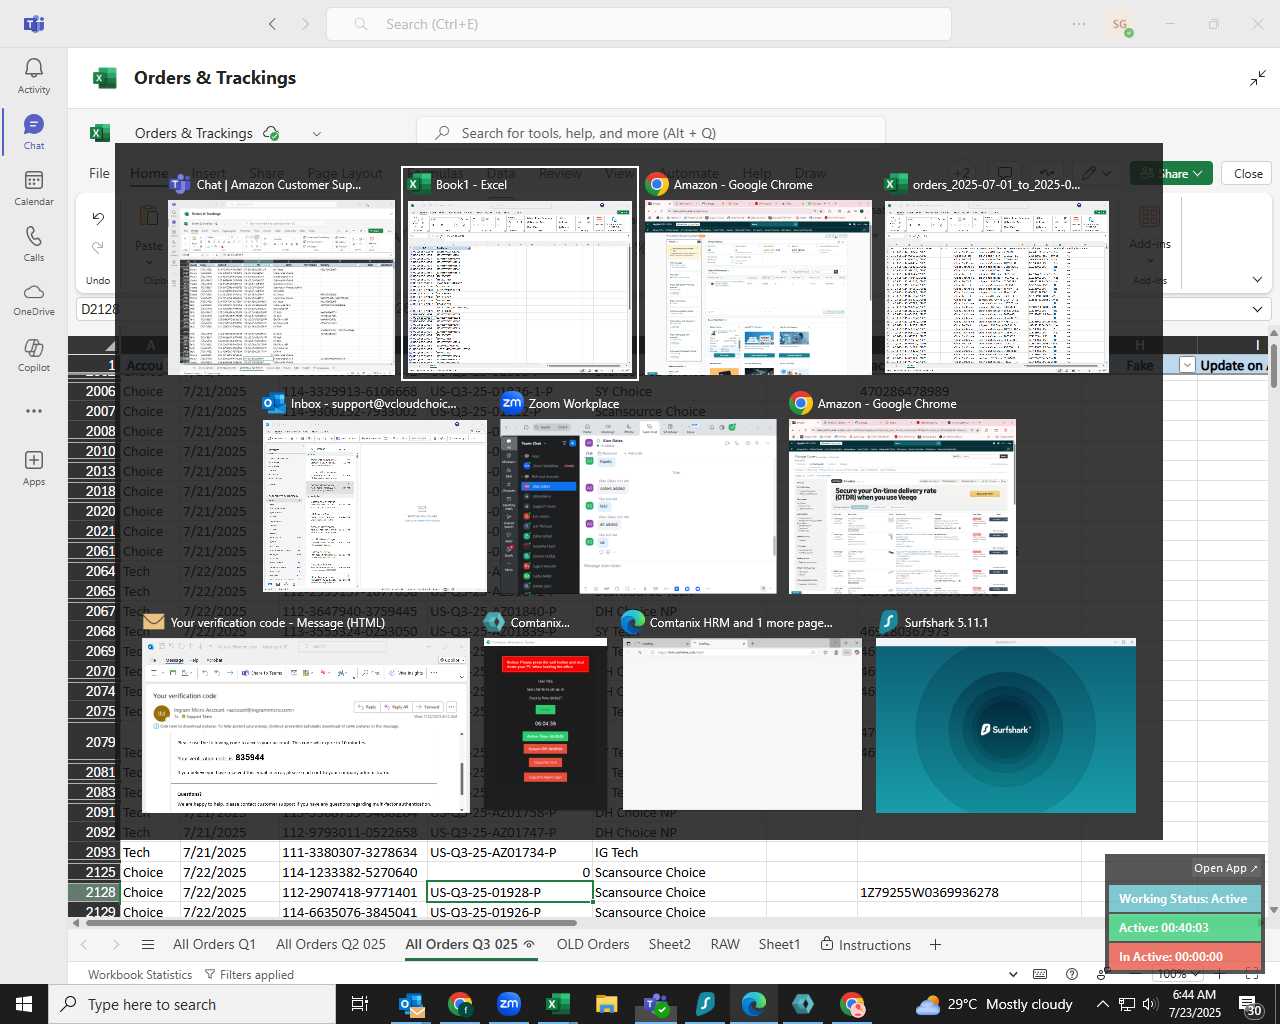Select Sheet2 sheet tab
This screenshot has height=1024, width=1280.
pyautogui.click(x=669, y=944)
